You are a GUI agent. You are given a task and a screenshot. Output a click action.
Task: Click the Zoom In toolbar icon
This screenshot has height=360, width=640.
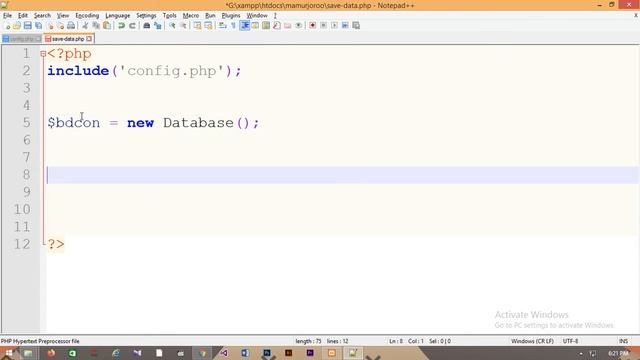[x=172, y=26]
